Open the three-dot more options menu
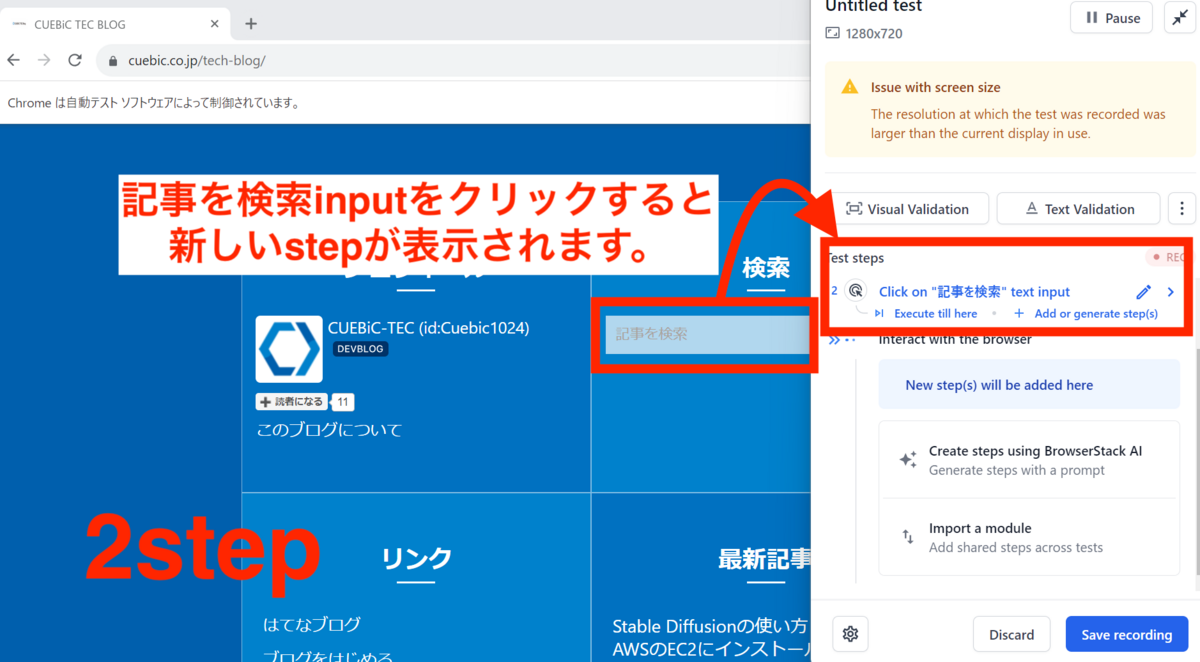 tap(1181, 209)
